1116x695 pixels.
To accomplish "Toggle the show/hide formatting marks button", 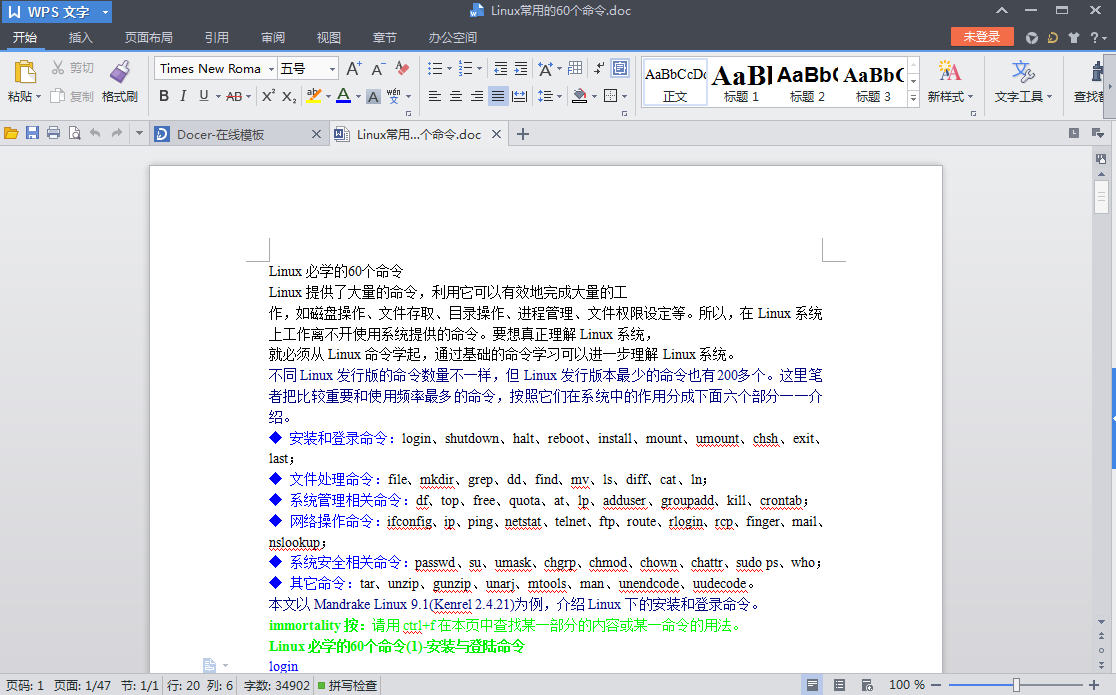I will pos(599,68).
